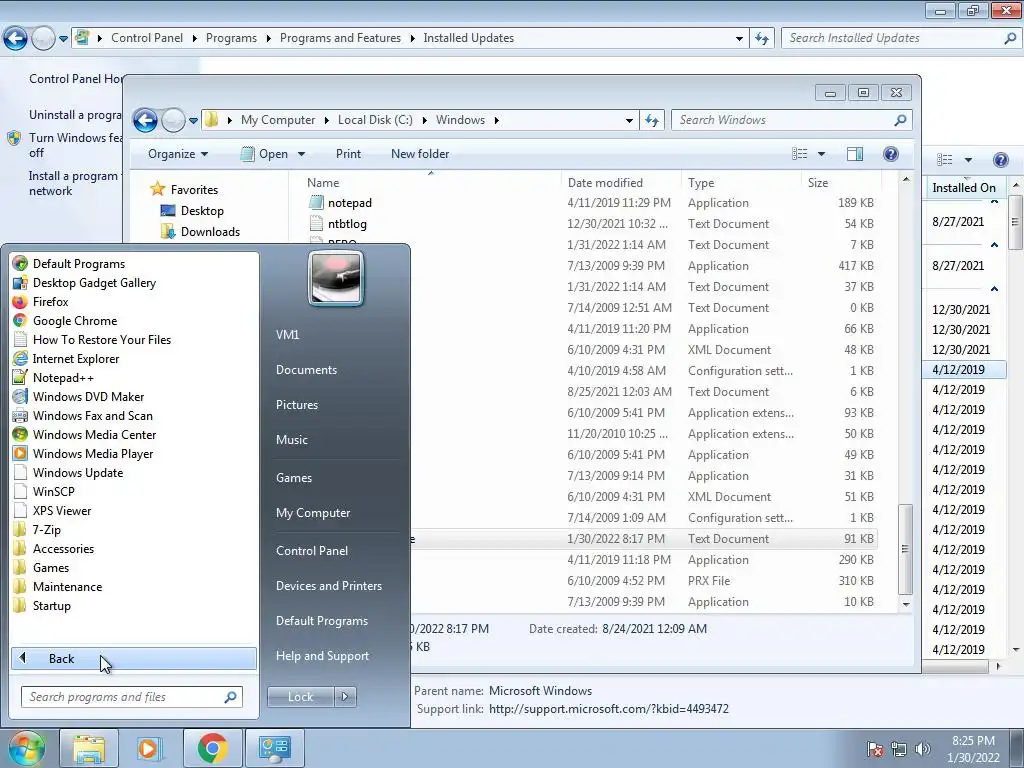Open Pictures from Start menu
This screenshot has height=768, width=1024.
point(296,405)
